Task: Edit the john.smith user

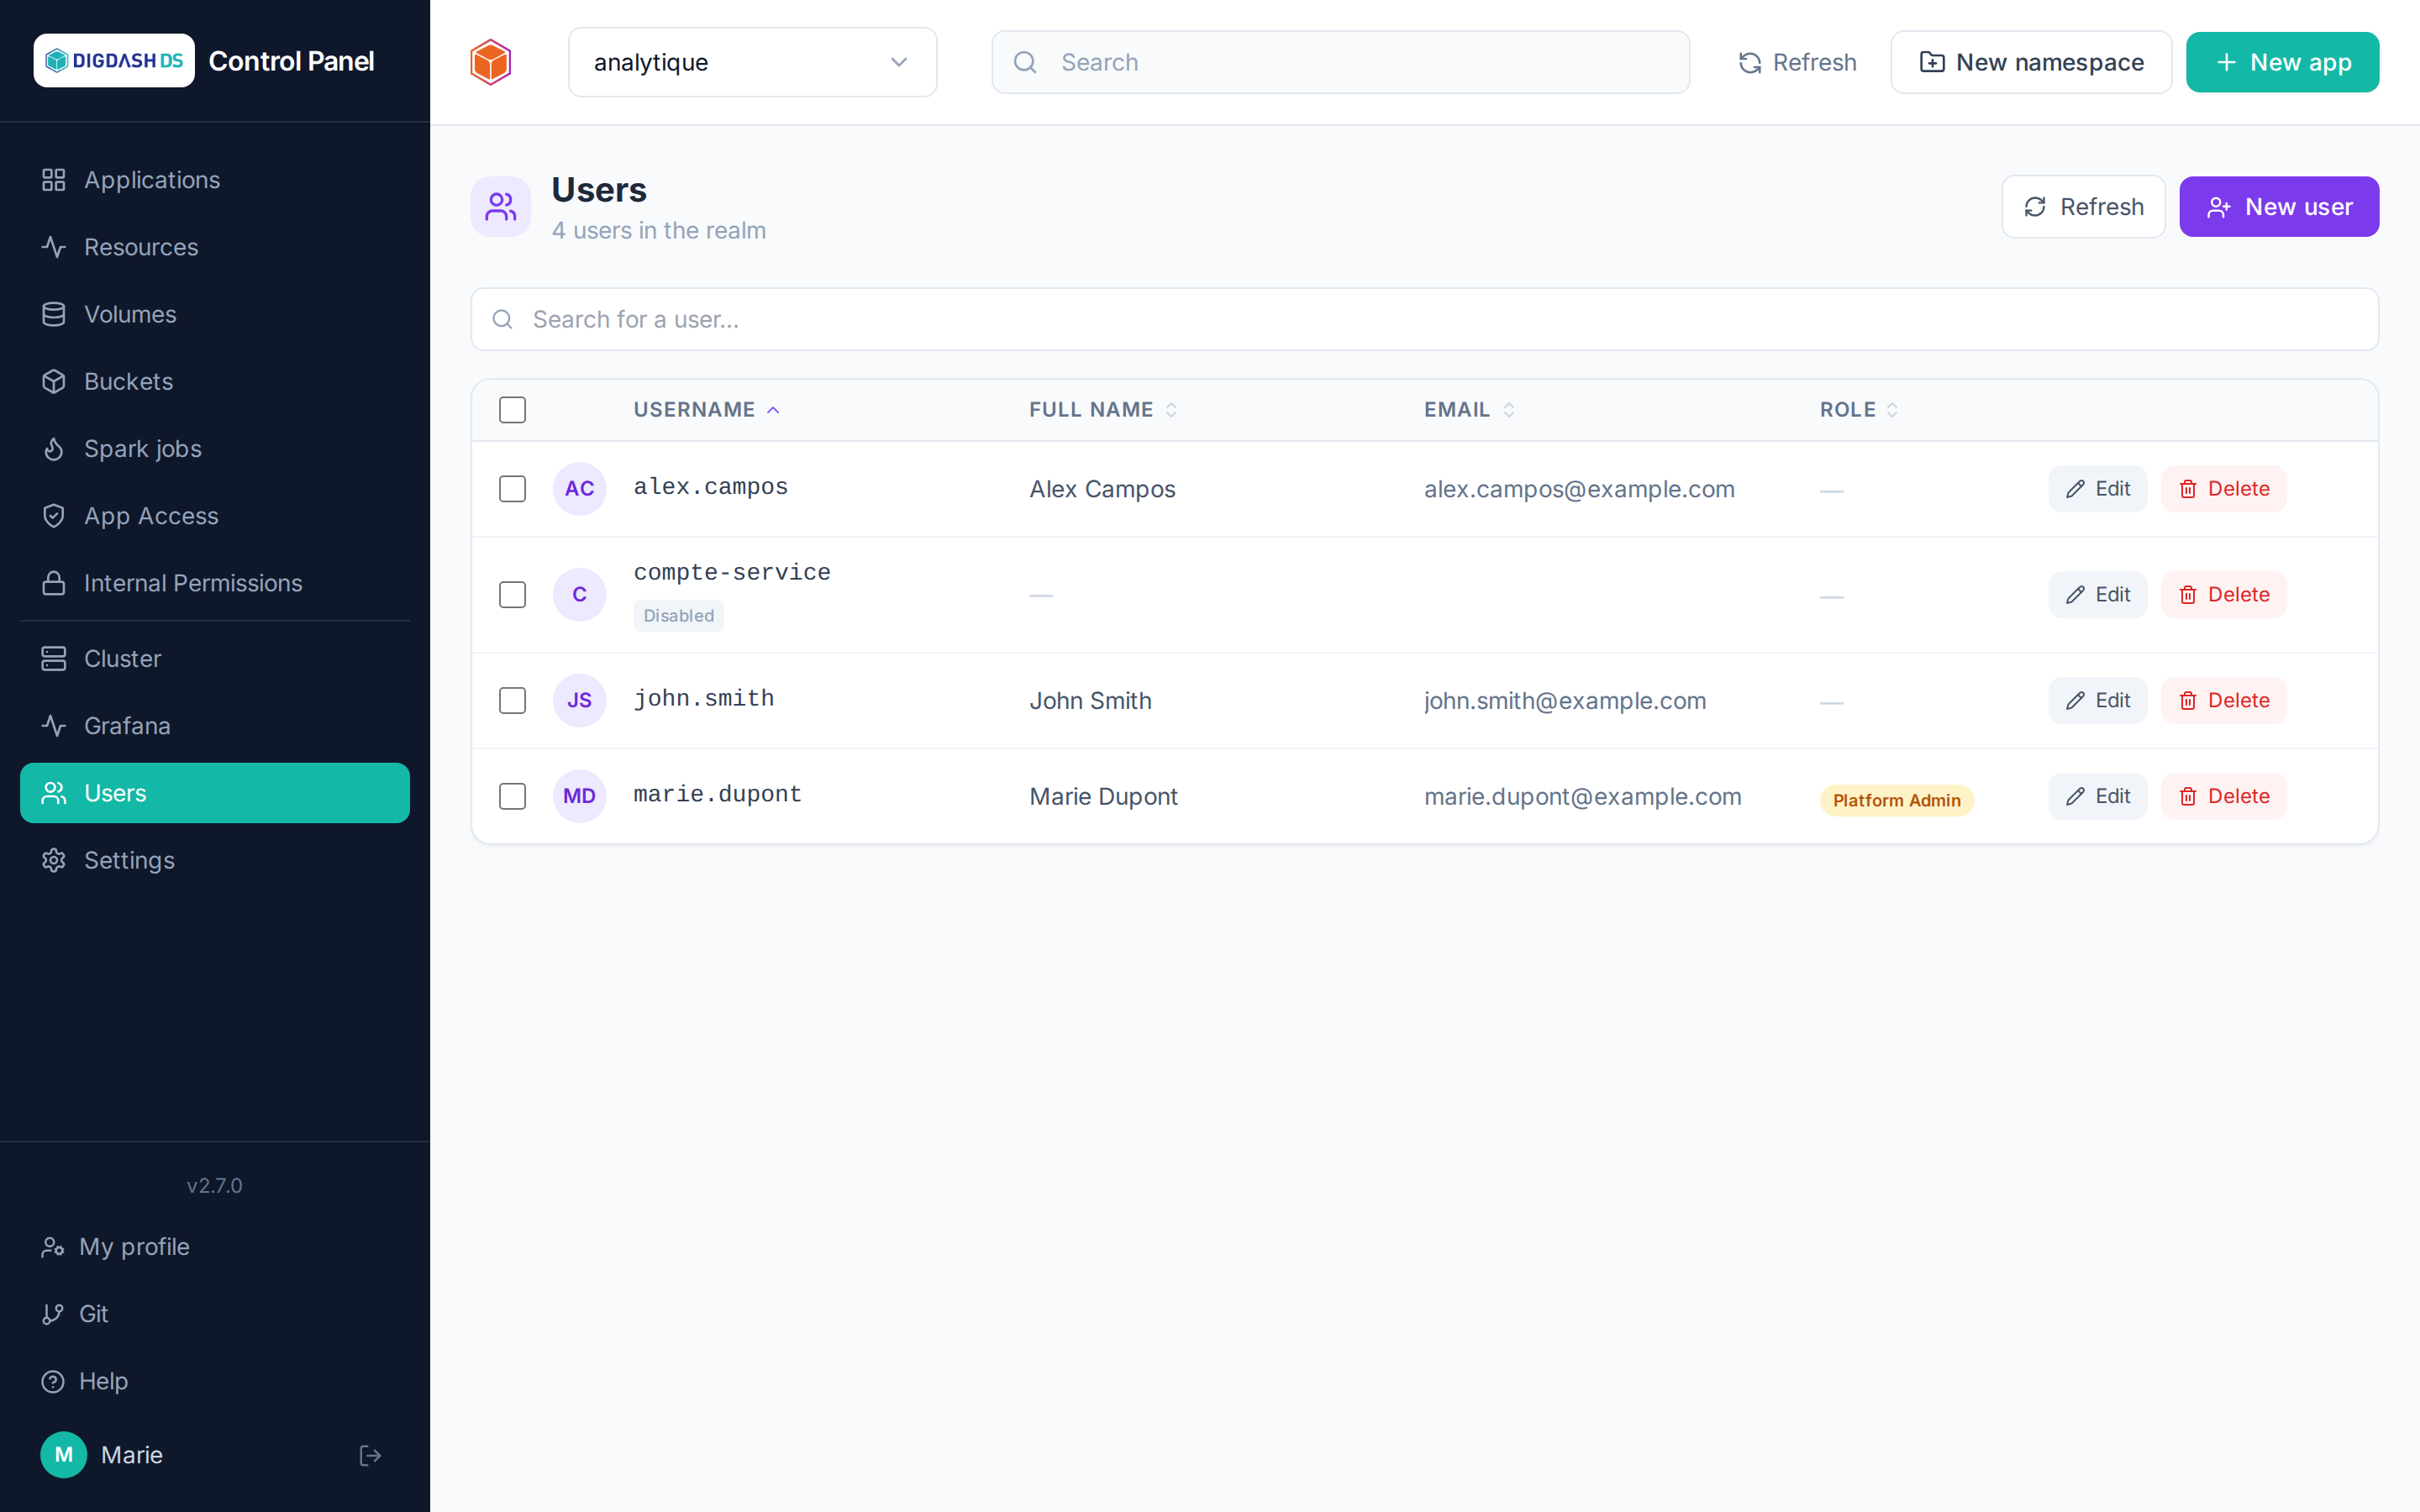Action: pyautogui.click(x=2097, y=701)
